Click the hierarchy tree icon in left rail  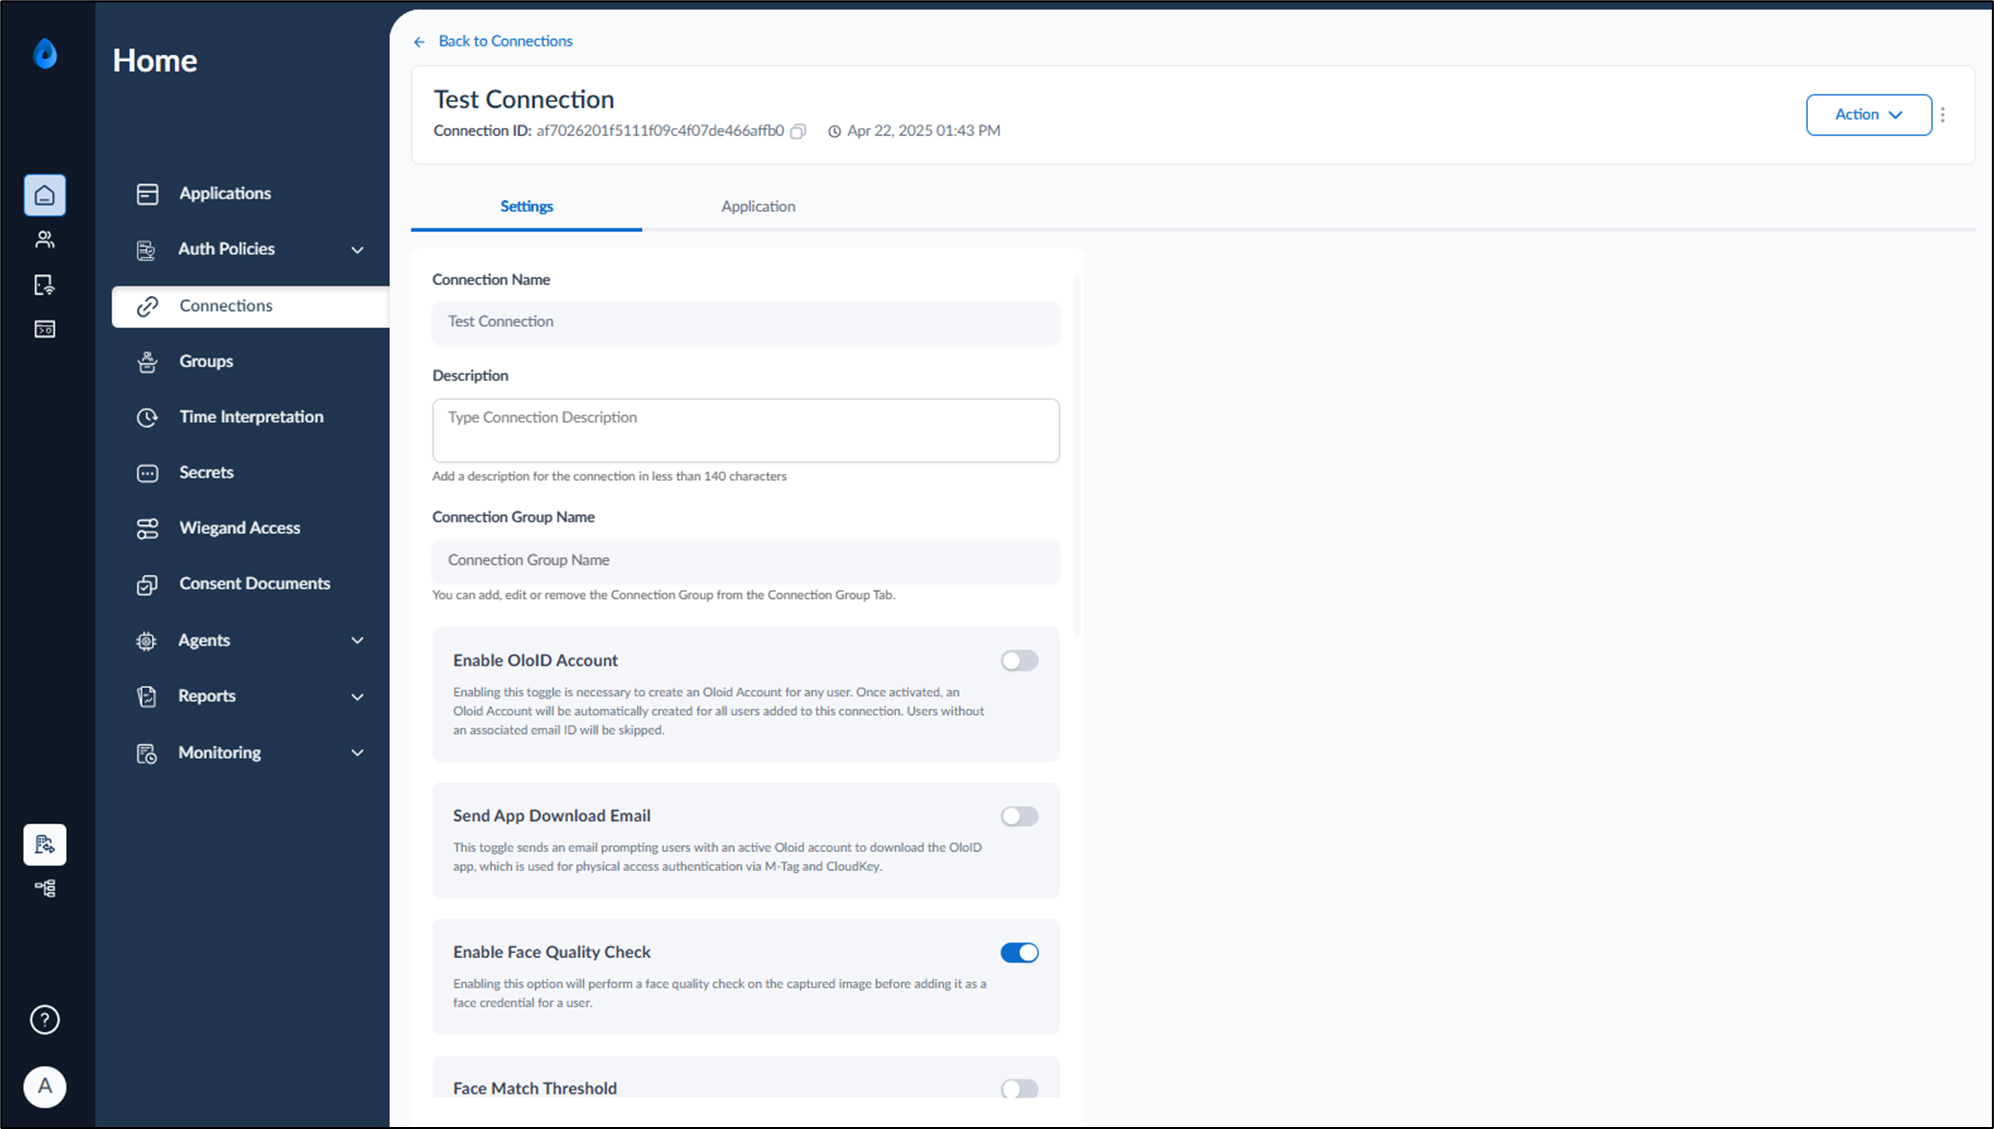45,888
